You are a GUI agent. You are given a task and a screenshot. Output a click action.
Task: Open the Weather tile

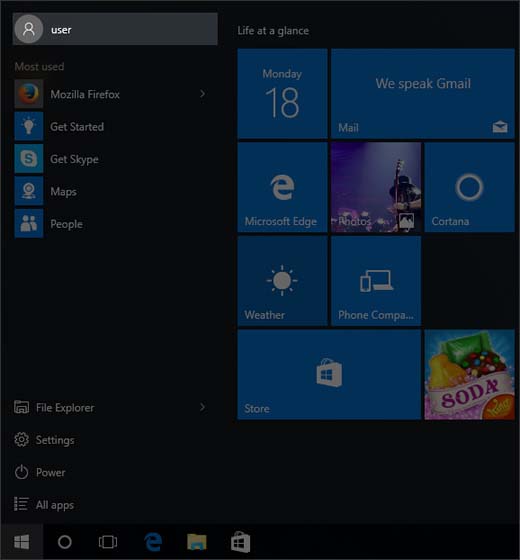pyautogui.click(x=282, y=281)
